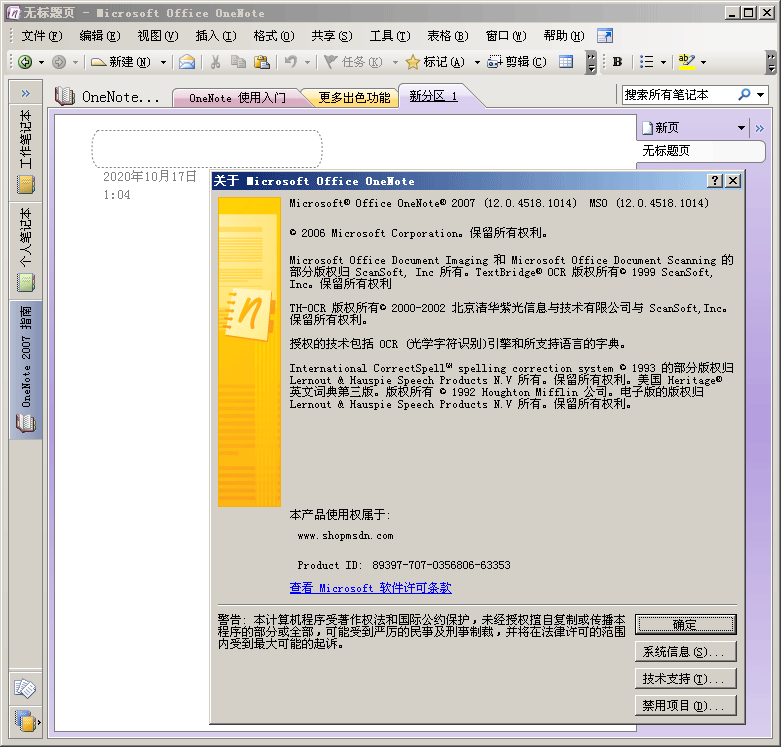Image resolution: width=781 pixels, height=747 pixels.
Task: Open the 插入 (Insert) menu
Action: click(x=215, y=36)
